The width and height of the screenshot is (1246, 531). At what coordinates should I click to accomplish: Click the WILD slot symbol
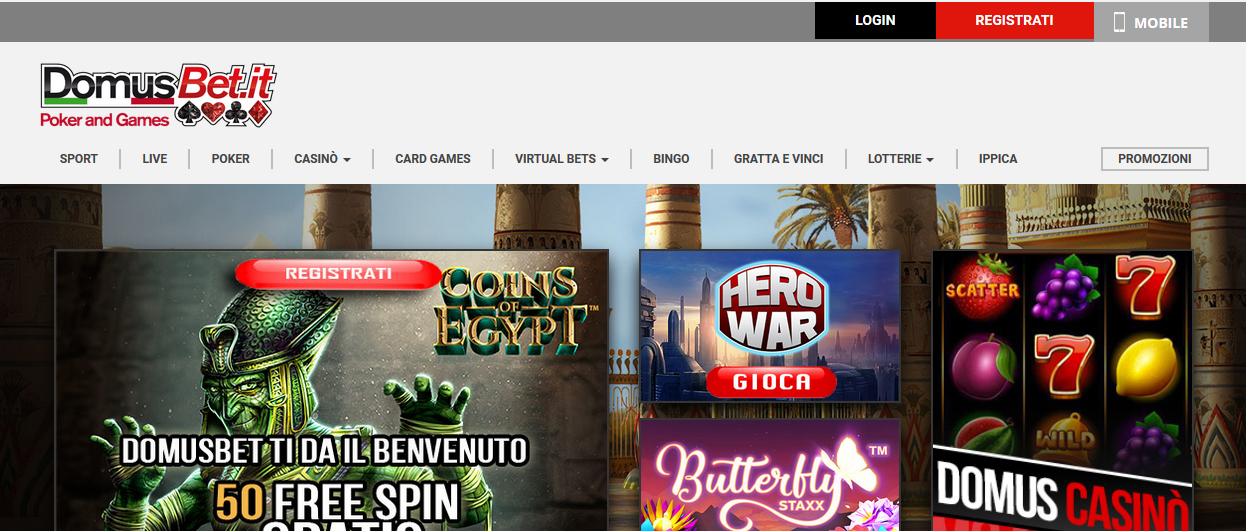tap(1064, 437)
